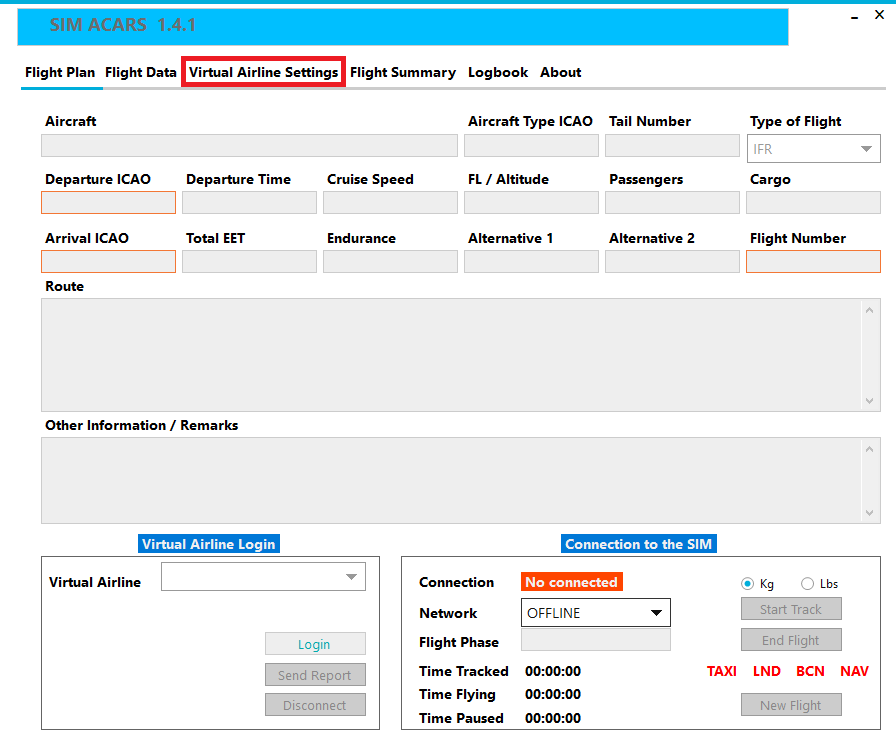Viewport: 896px width, 740px height.
Task: Click the Departure ICAO field
Action: click(x=108, y=203)
